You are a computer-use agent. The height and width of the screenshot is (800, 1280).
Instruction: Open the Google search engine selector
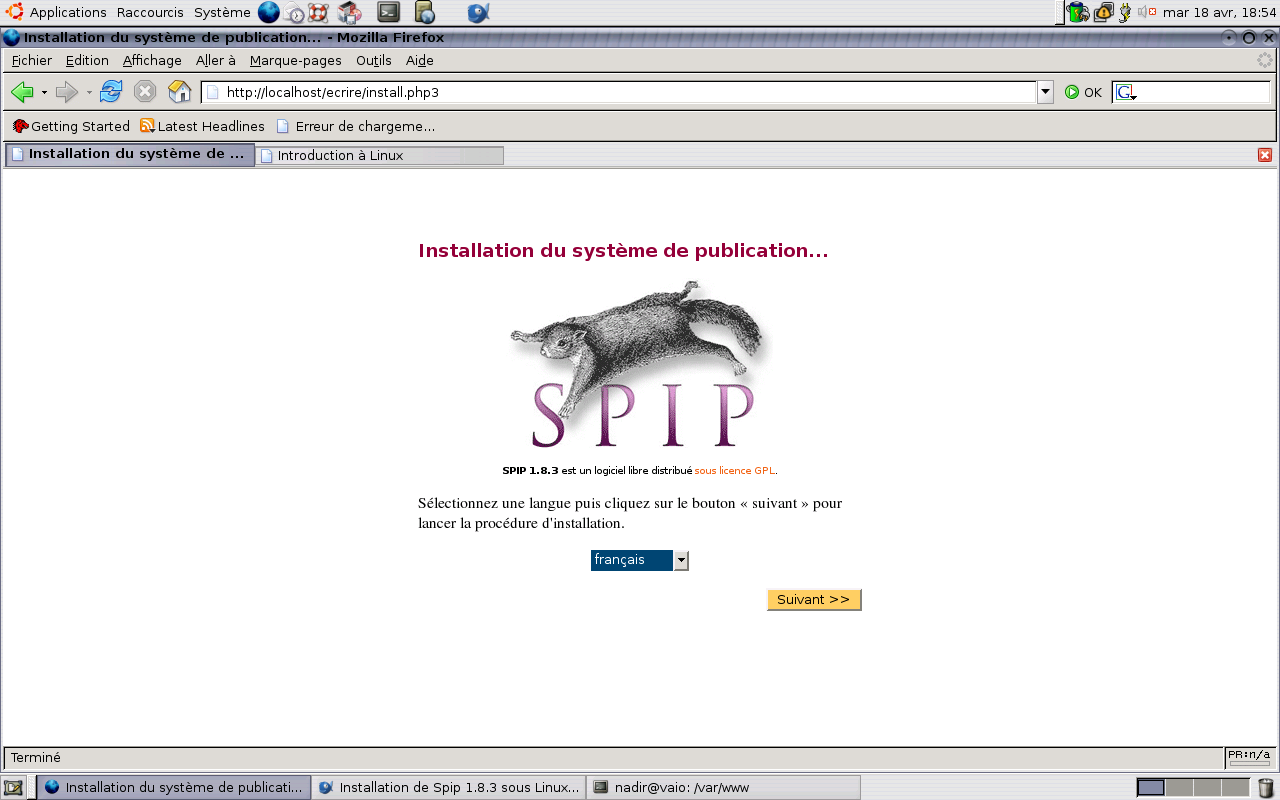pos(1126,92)
